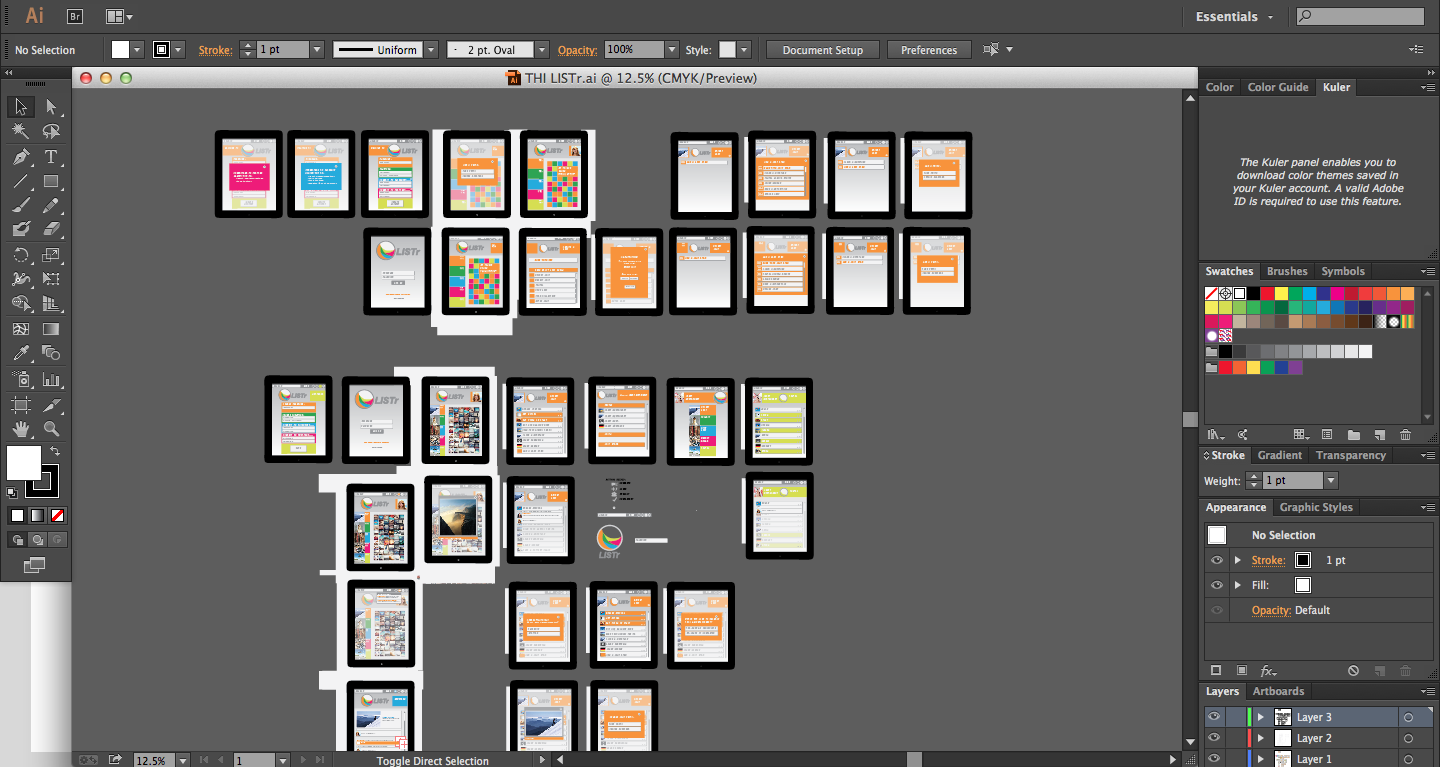Open Opacity percentage dropdown
The height and width of the screenshot is (767, 1440).
[672, 49]
